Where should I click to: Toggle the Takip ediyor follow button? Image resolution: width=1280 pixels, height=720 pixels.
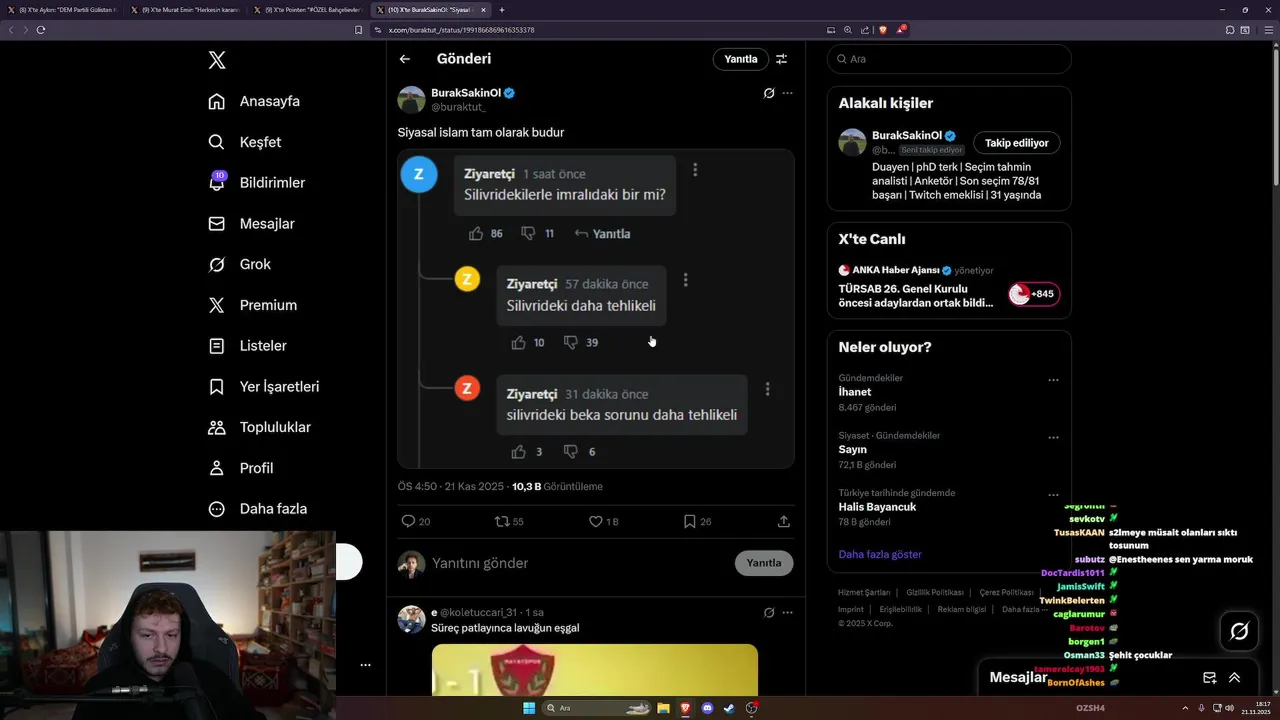coord(1017,143)
